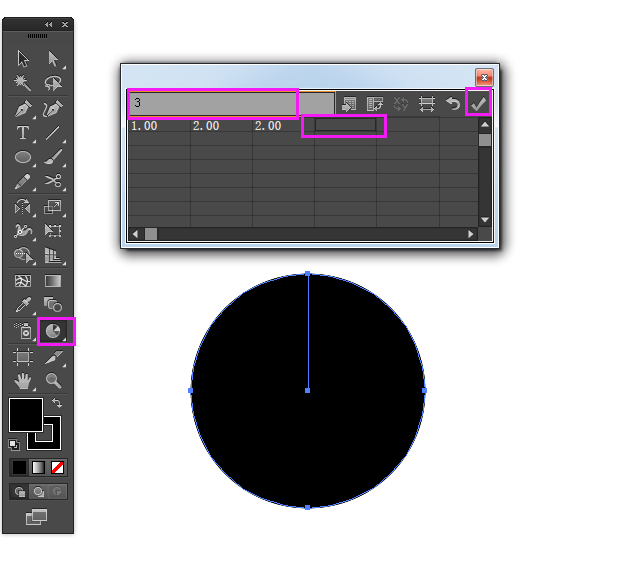Image resolution: width=620 pixels, height=584 pixels.
Task: Select the Free Transform tool
Action: coord(53,231)
